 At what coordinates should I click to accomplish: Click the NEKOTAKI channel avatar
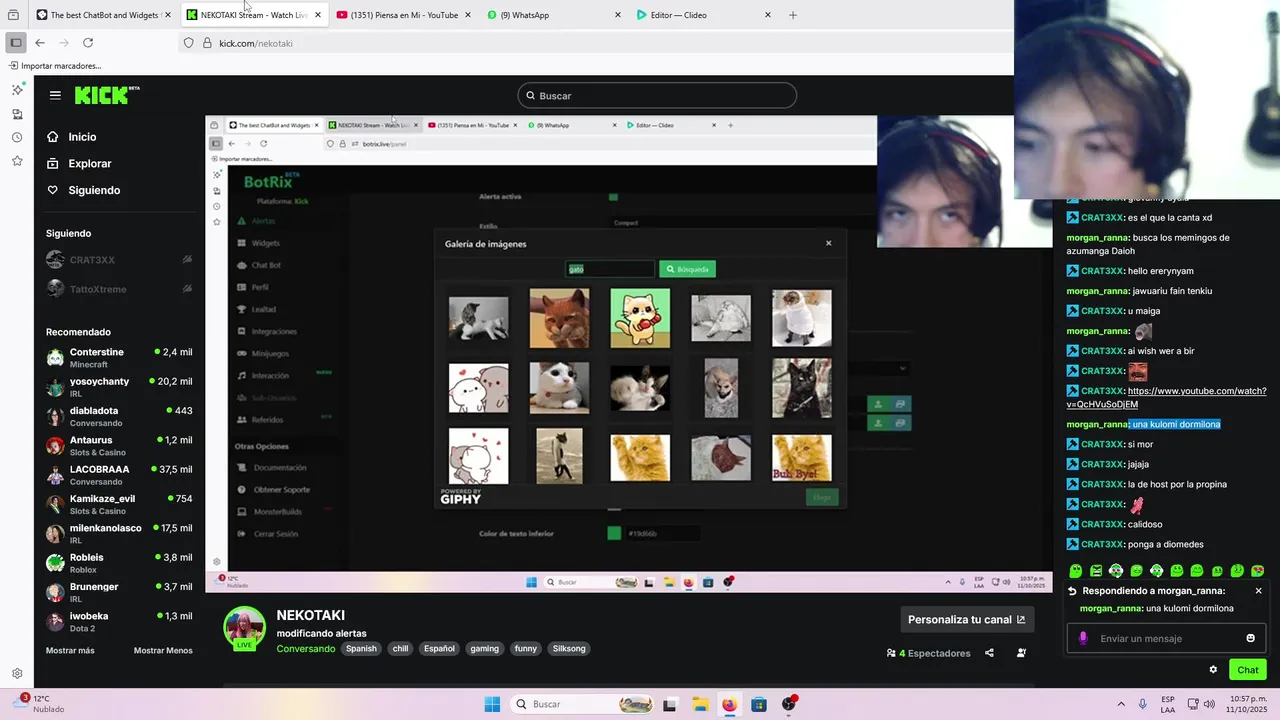(244, 628)
